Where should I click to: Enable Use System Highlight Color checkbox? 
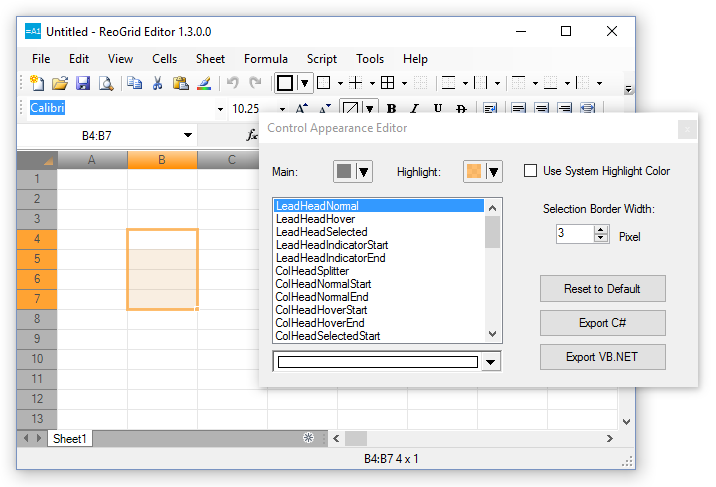[531, 171]
